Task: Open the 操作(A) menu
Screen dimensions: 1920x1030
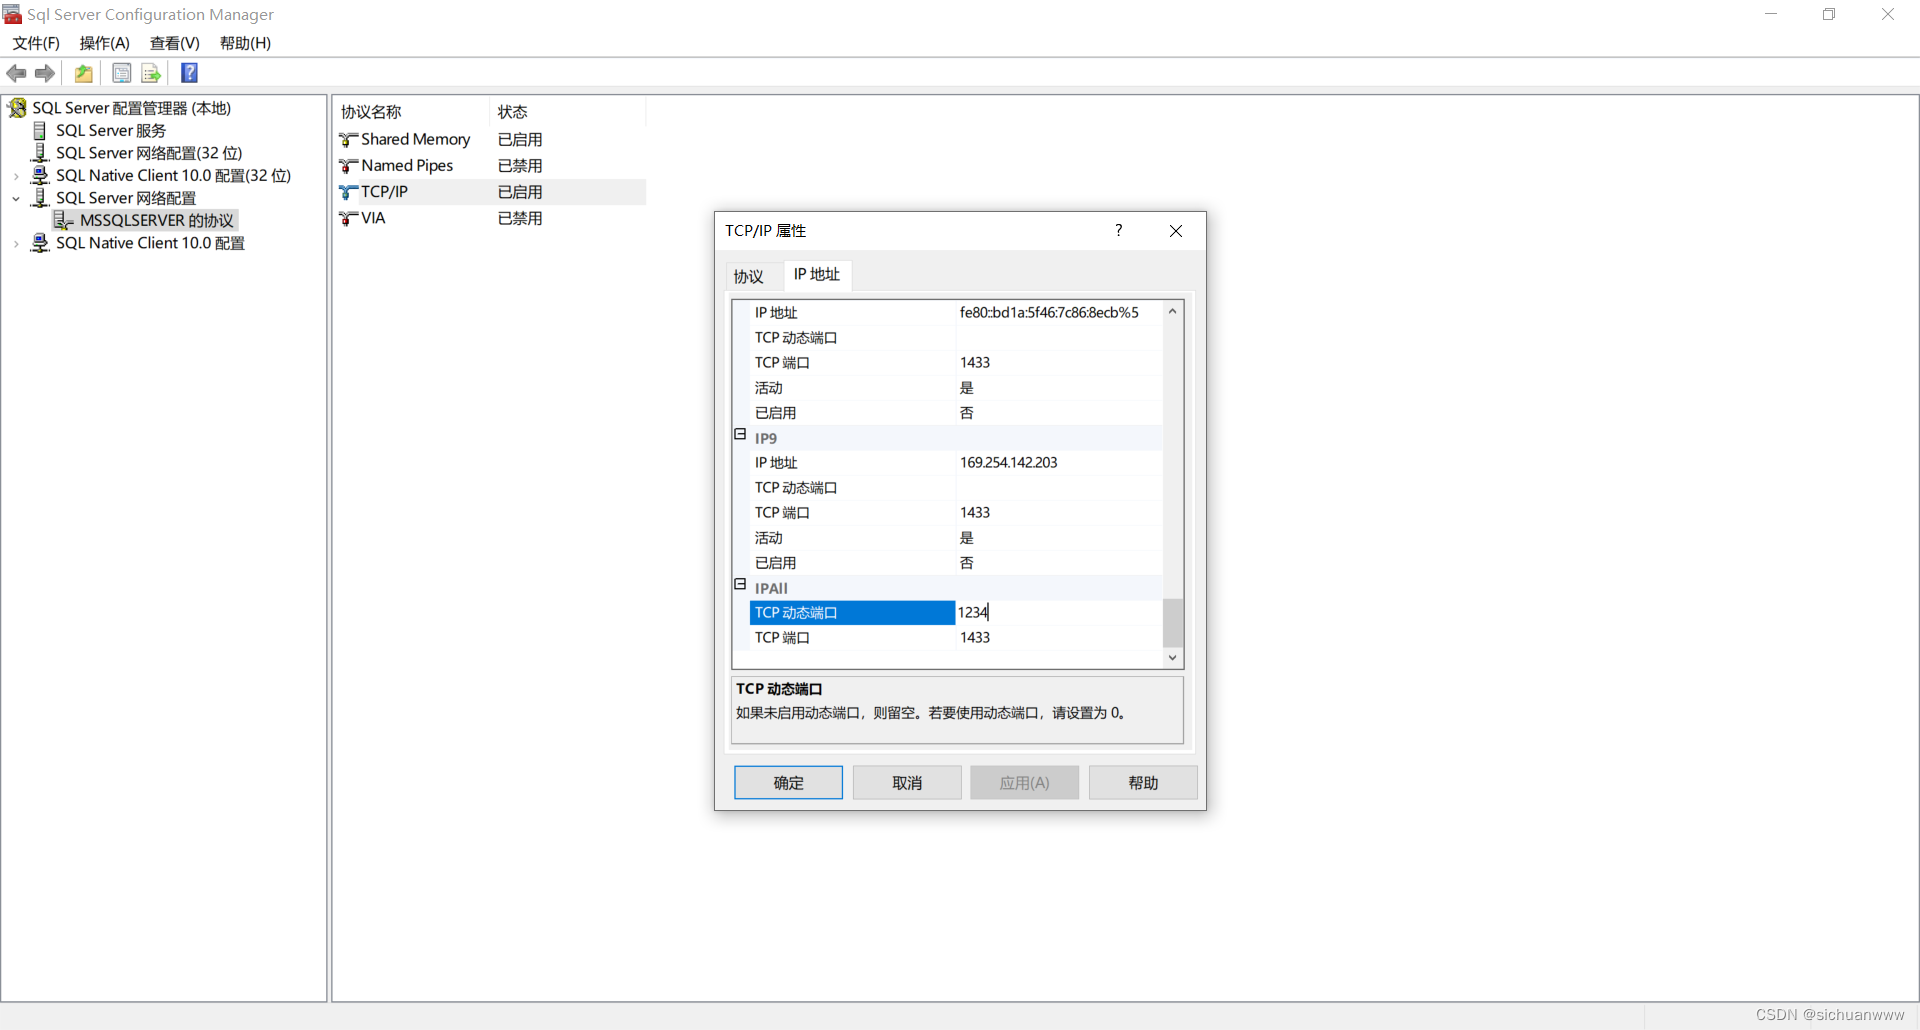Action: point(105,43)
